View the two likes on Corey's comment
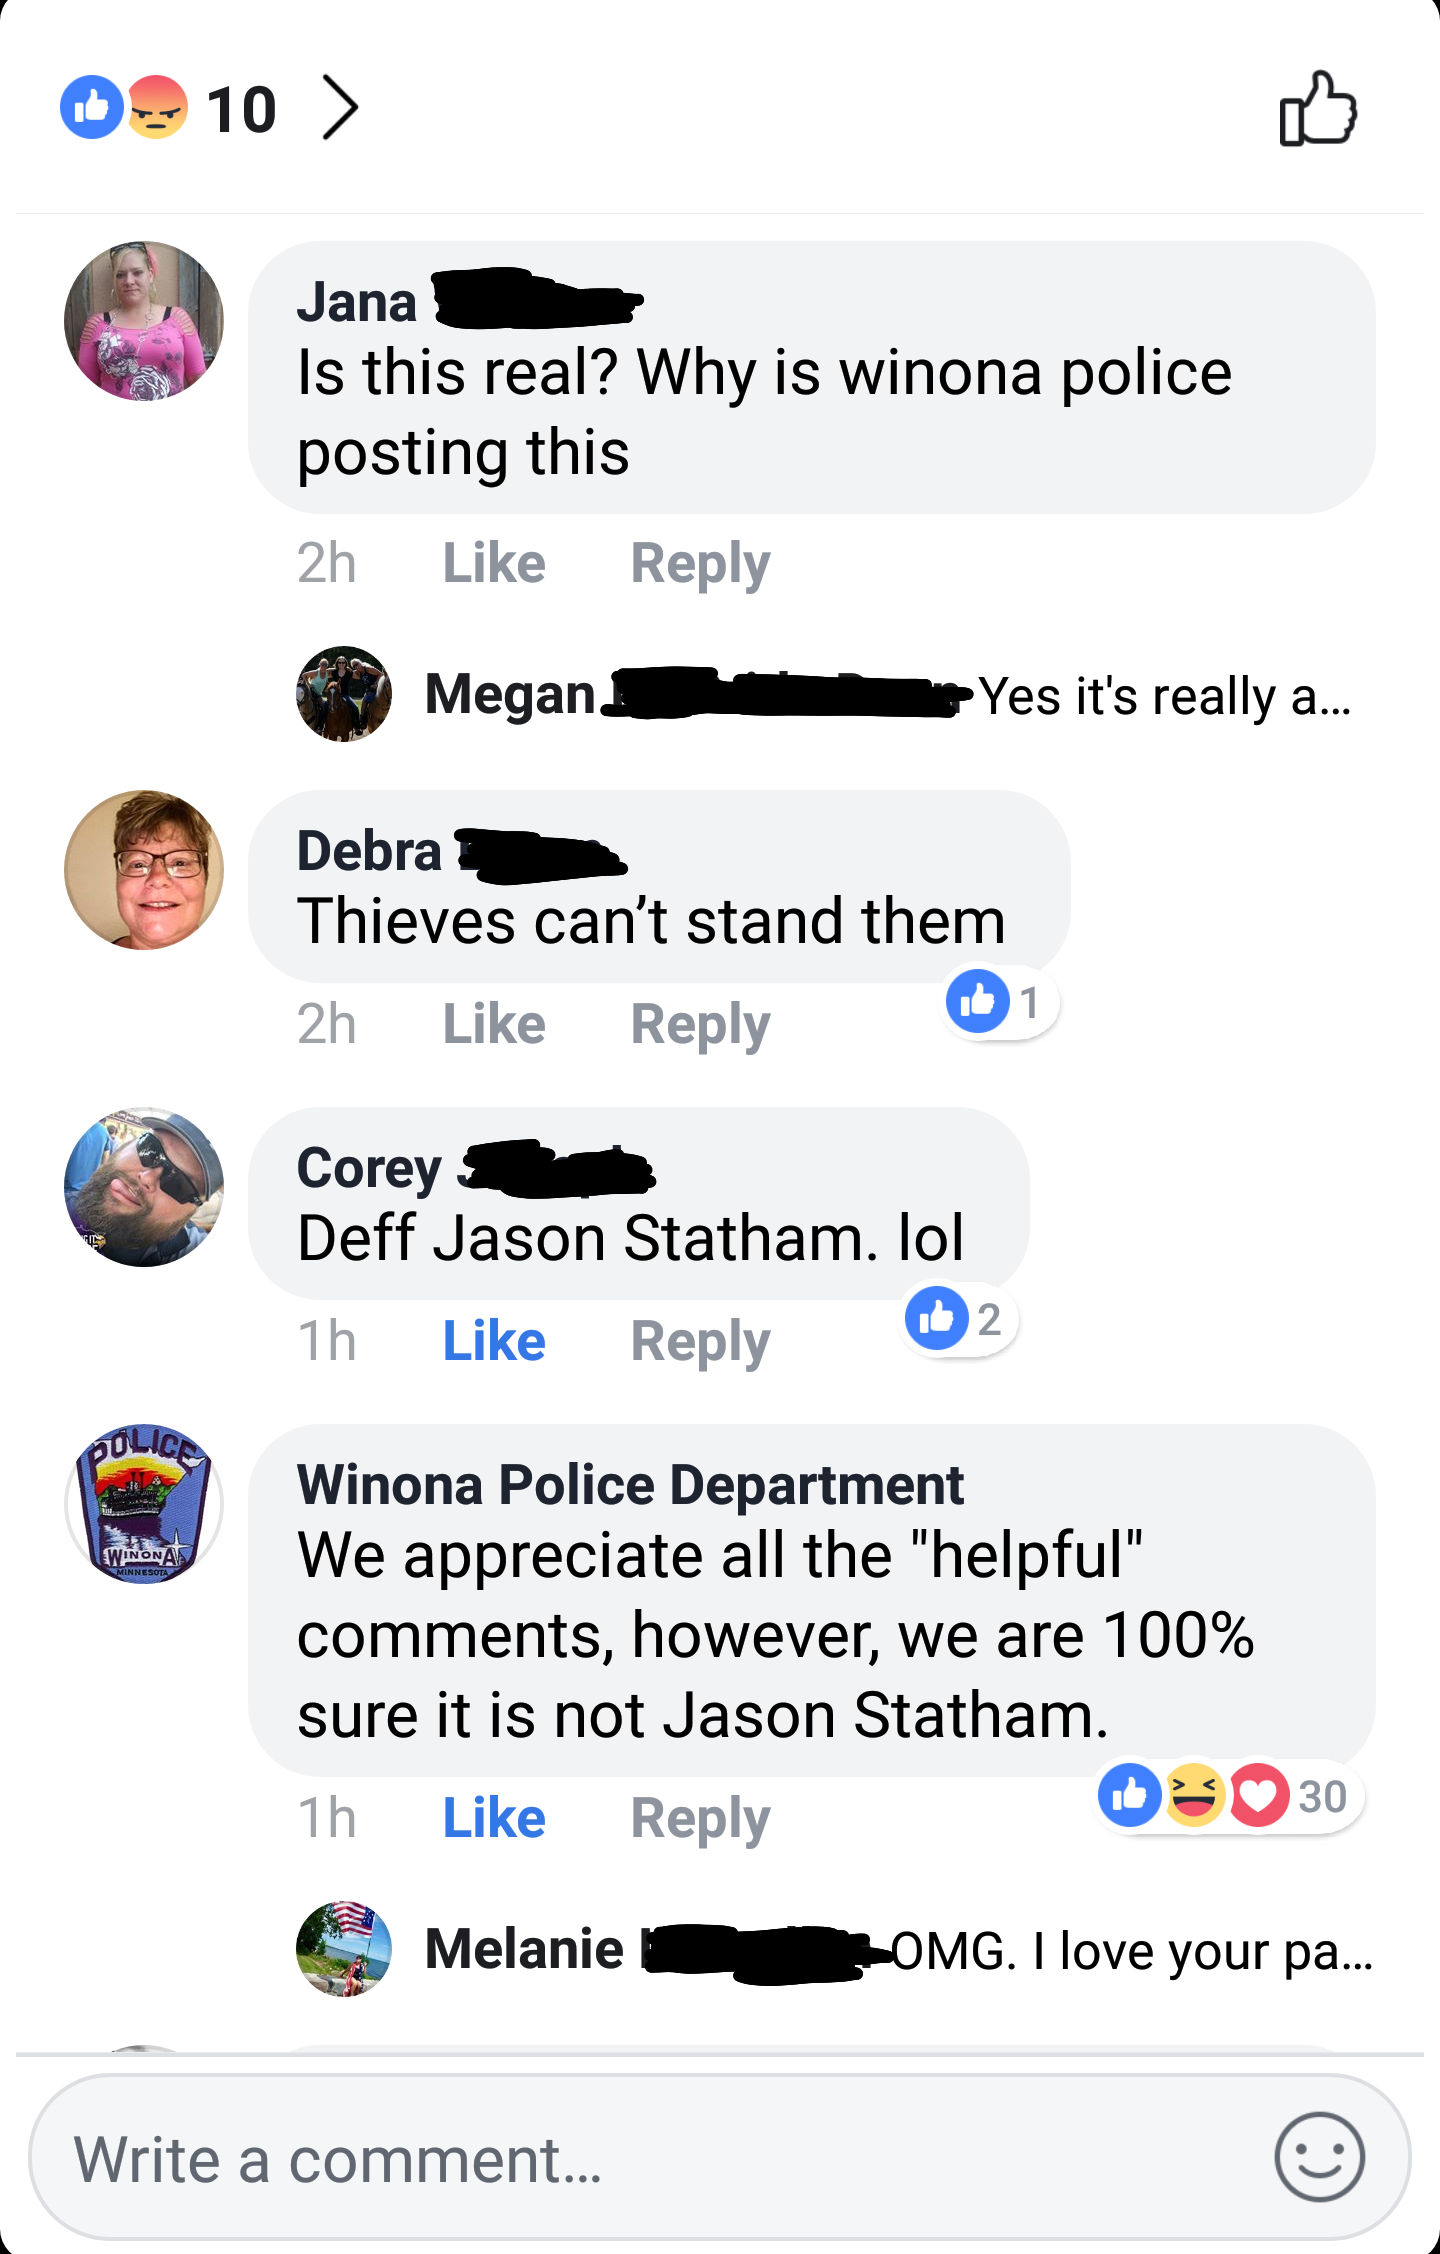 (x=959, y=1319)
